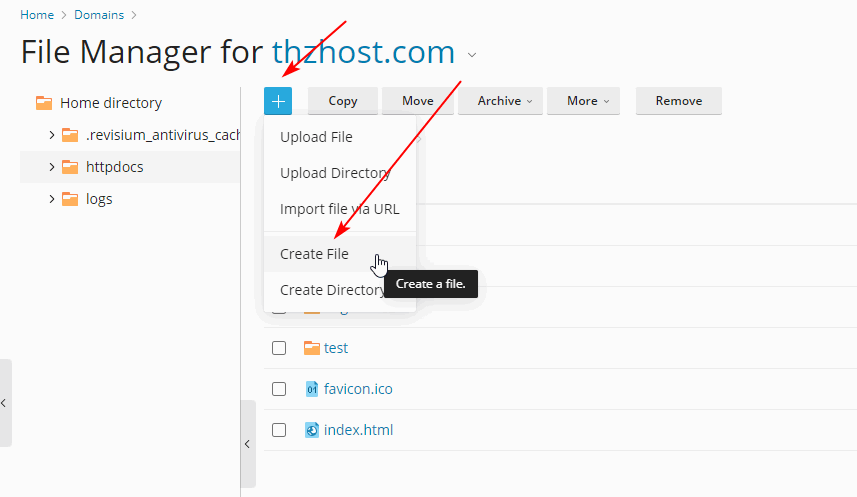Open the favicon.ico file link
Viewport: 857px width, 497px height.
coord(358,389)
